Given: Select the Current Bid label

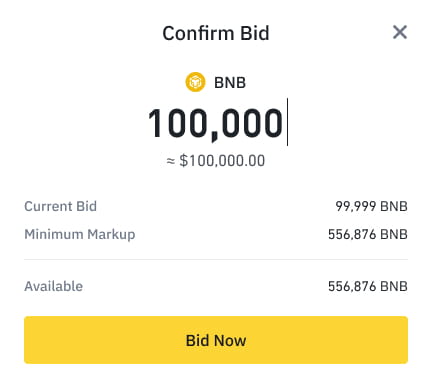Looking at the screenshot, I should tap(60, 206).
